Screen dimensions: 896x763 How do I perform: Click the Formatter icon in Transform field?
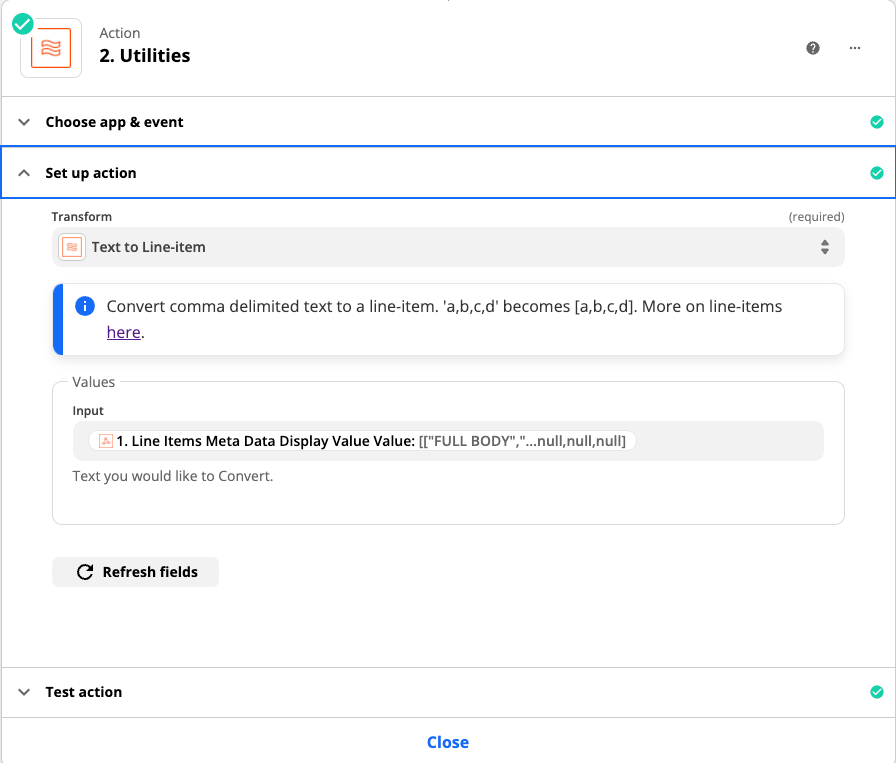[72, 247]
